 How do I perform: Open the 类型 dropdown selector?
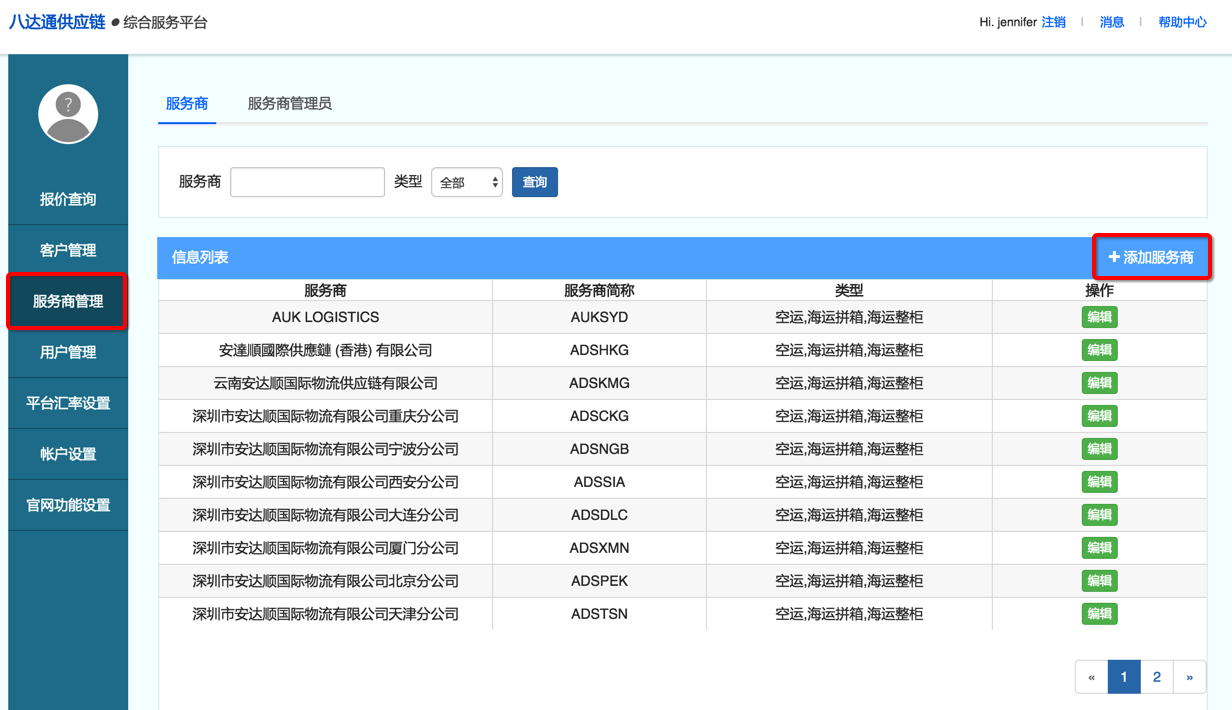(x=467, y=182)
